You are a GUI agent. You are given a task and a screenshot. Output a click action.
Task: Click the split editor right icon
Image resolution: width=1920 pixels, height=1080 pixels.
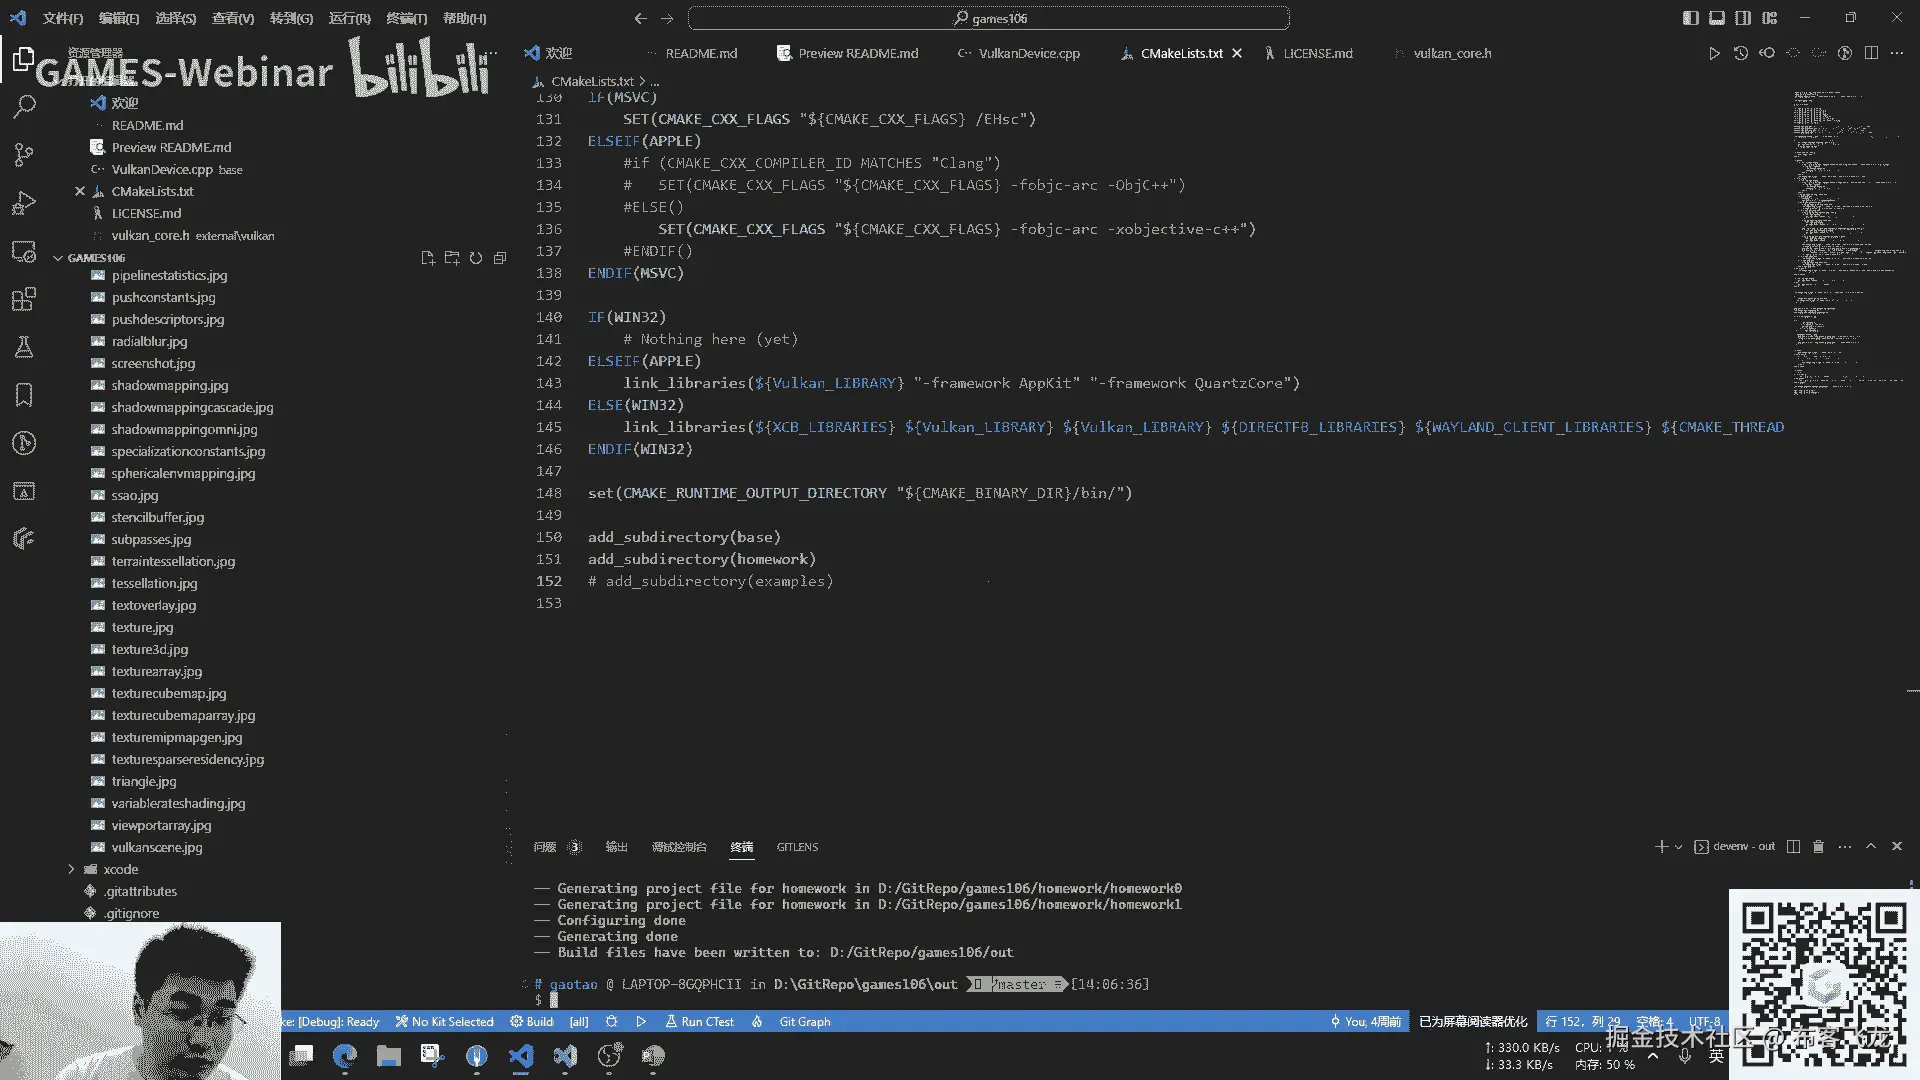pos(1871,53)
